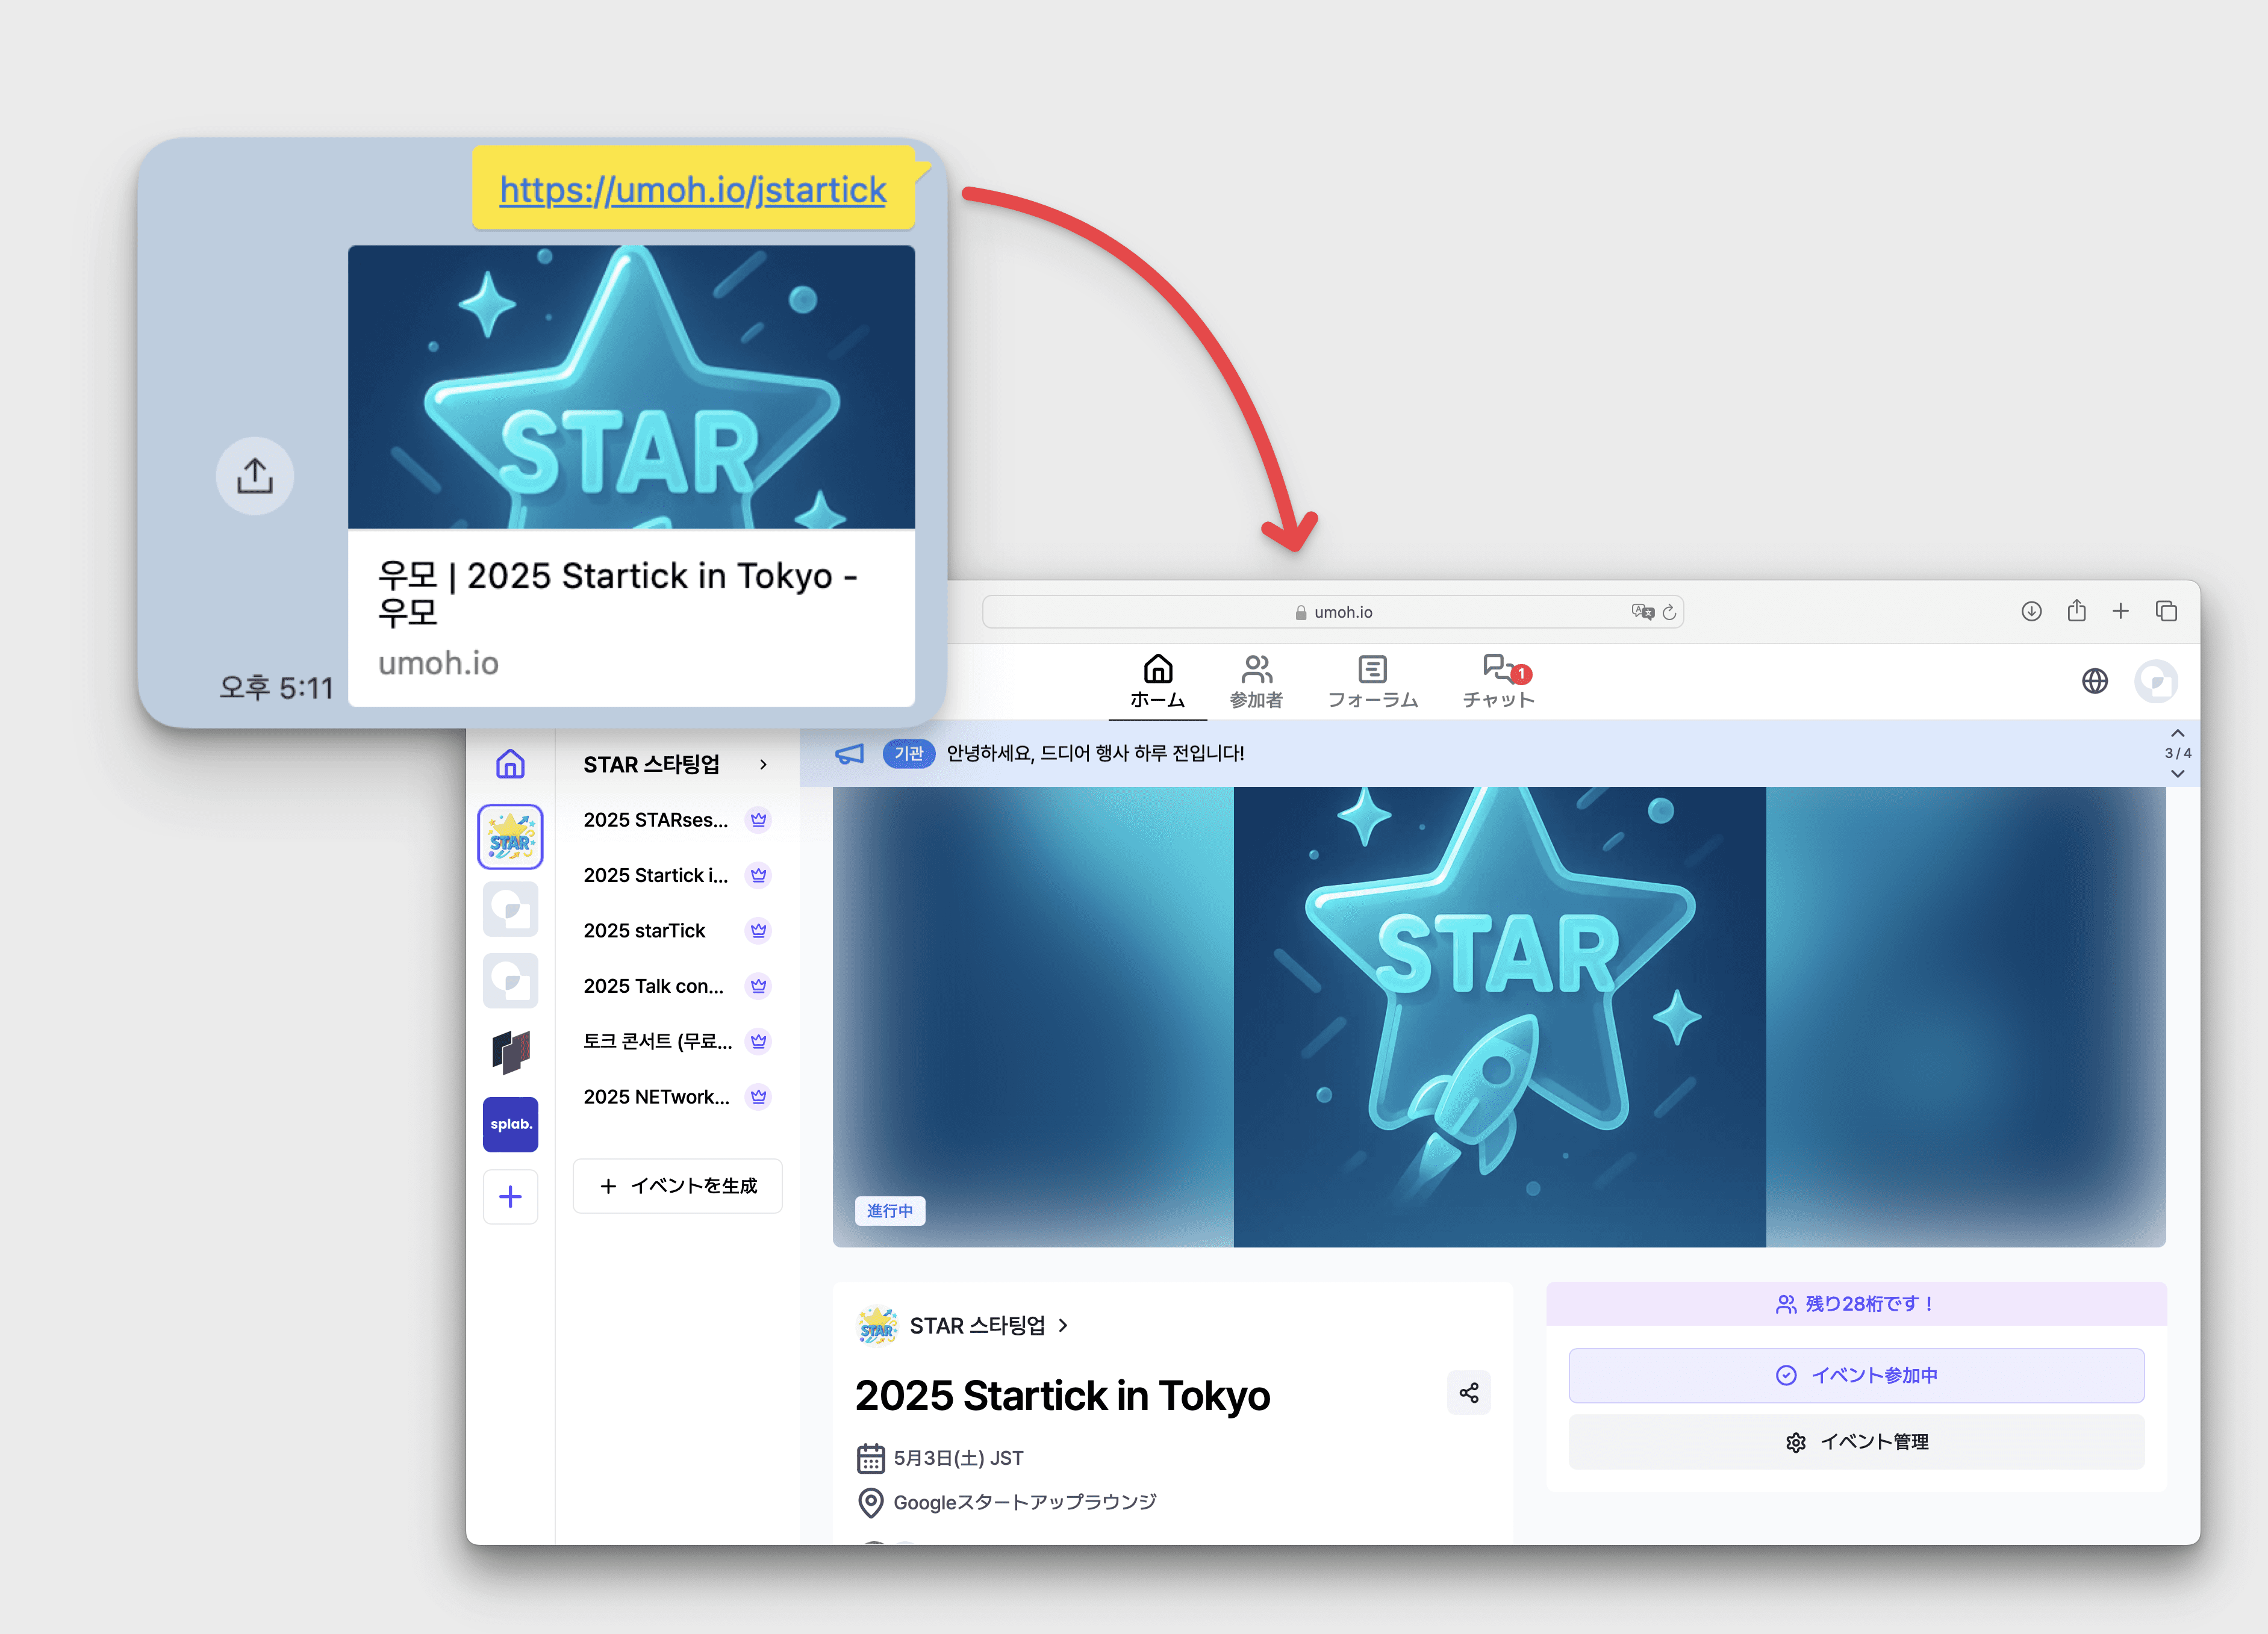Open the https://umoh.io/jstartick link
This screenshot has height=1634, width=2268.
(693, 190)
